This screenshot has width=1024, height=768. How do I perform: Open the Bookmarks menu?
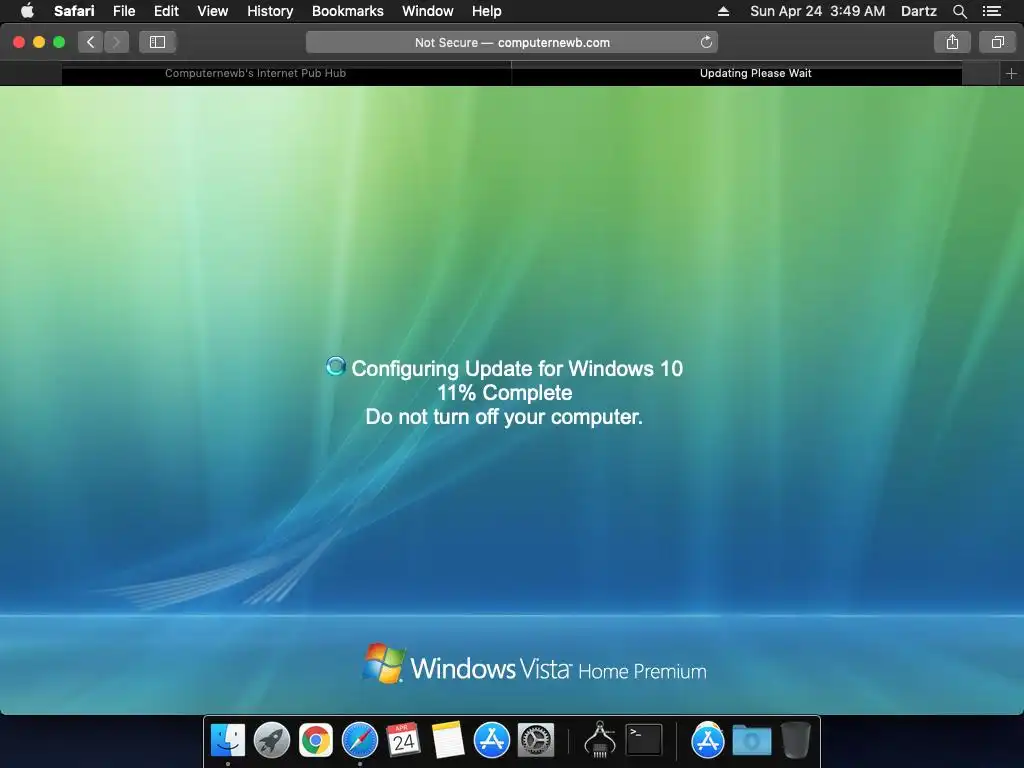click(x=347, y=11)
